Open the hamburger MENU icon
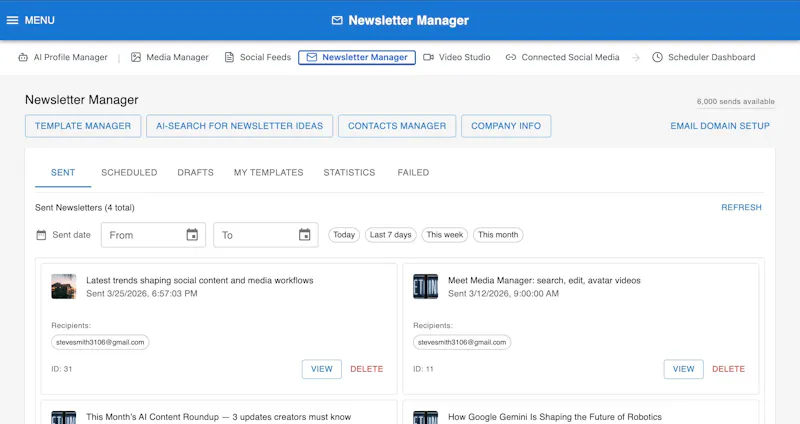800x424 pixels. click(x=12, y=20)
